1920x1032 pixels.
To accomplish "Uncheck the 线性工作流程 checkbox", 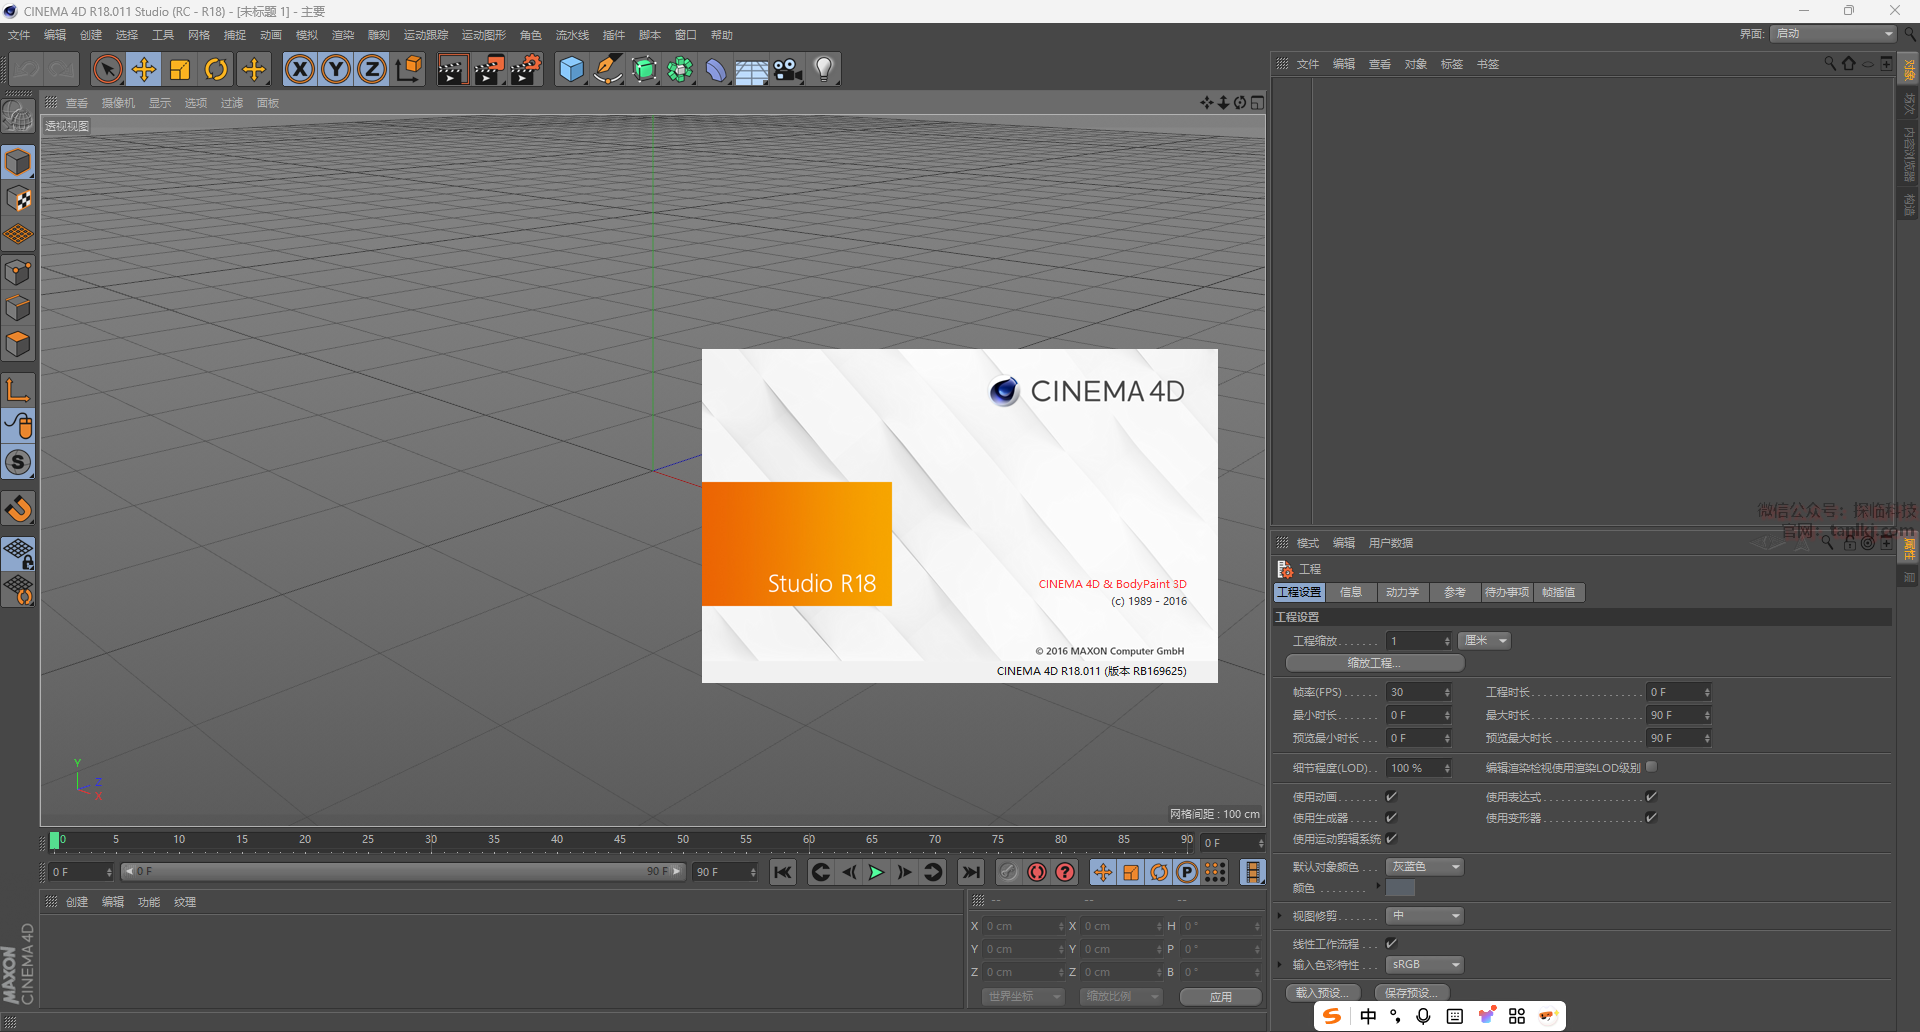I will pos(1391,943).
